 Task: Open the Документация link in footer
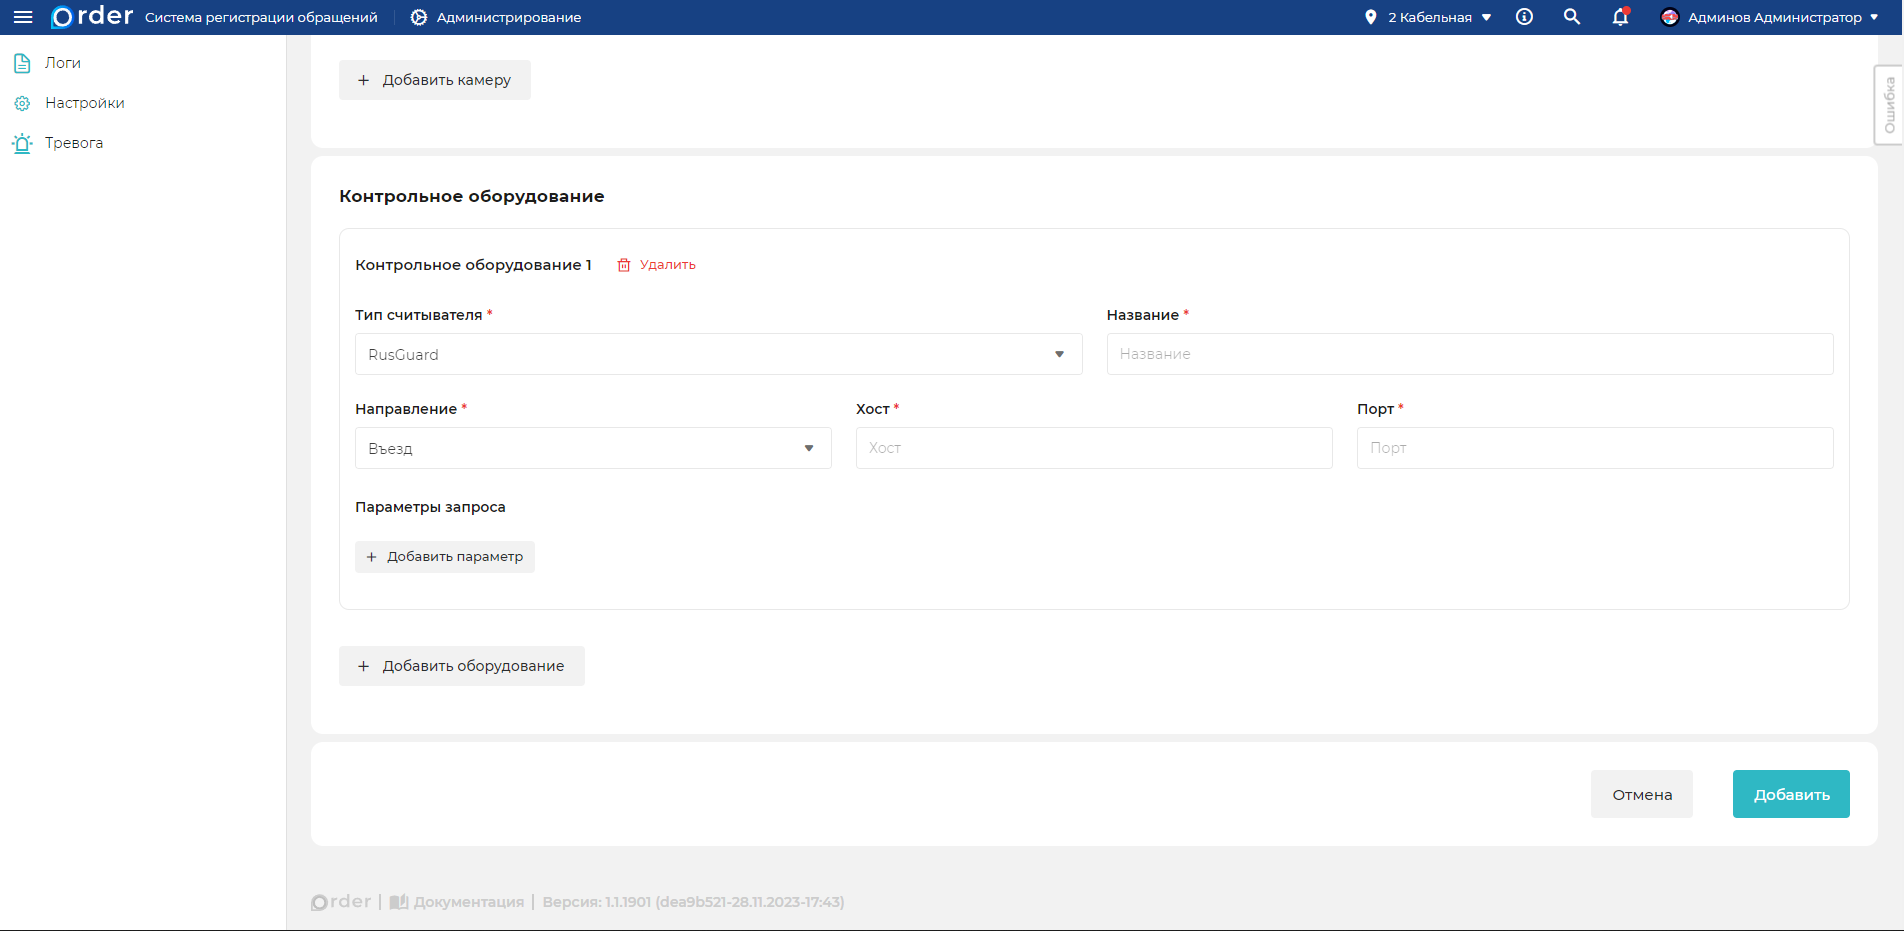pyautogui.click(x=468, y=902)
